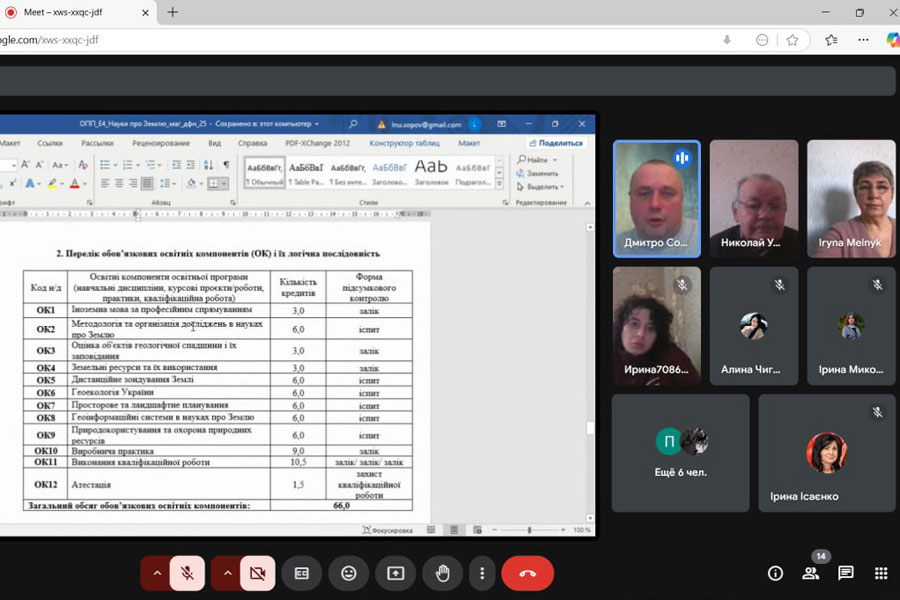Show the participants list
This screenshot has width=900, height=600.
pyautogui.click(x=810, y=573)
